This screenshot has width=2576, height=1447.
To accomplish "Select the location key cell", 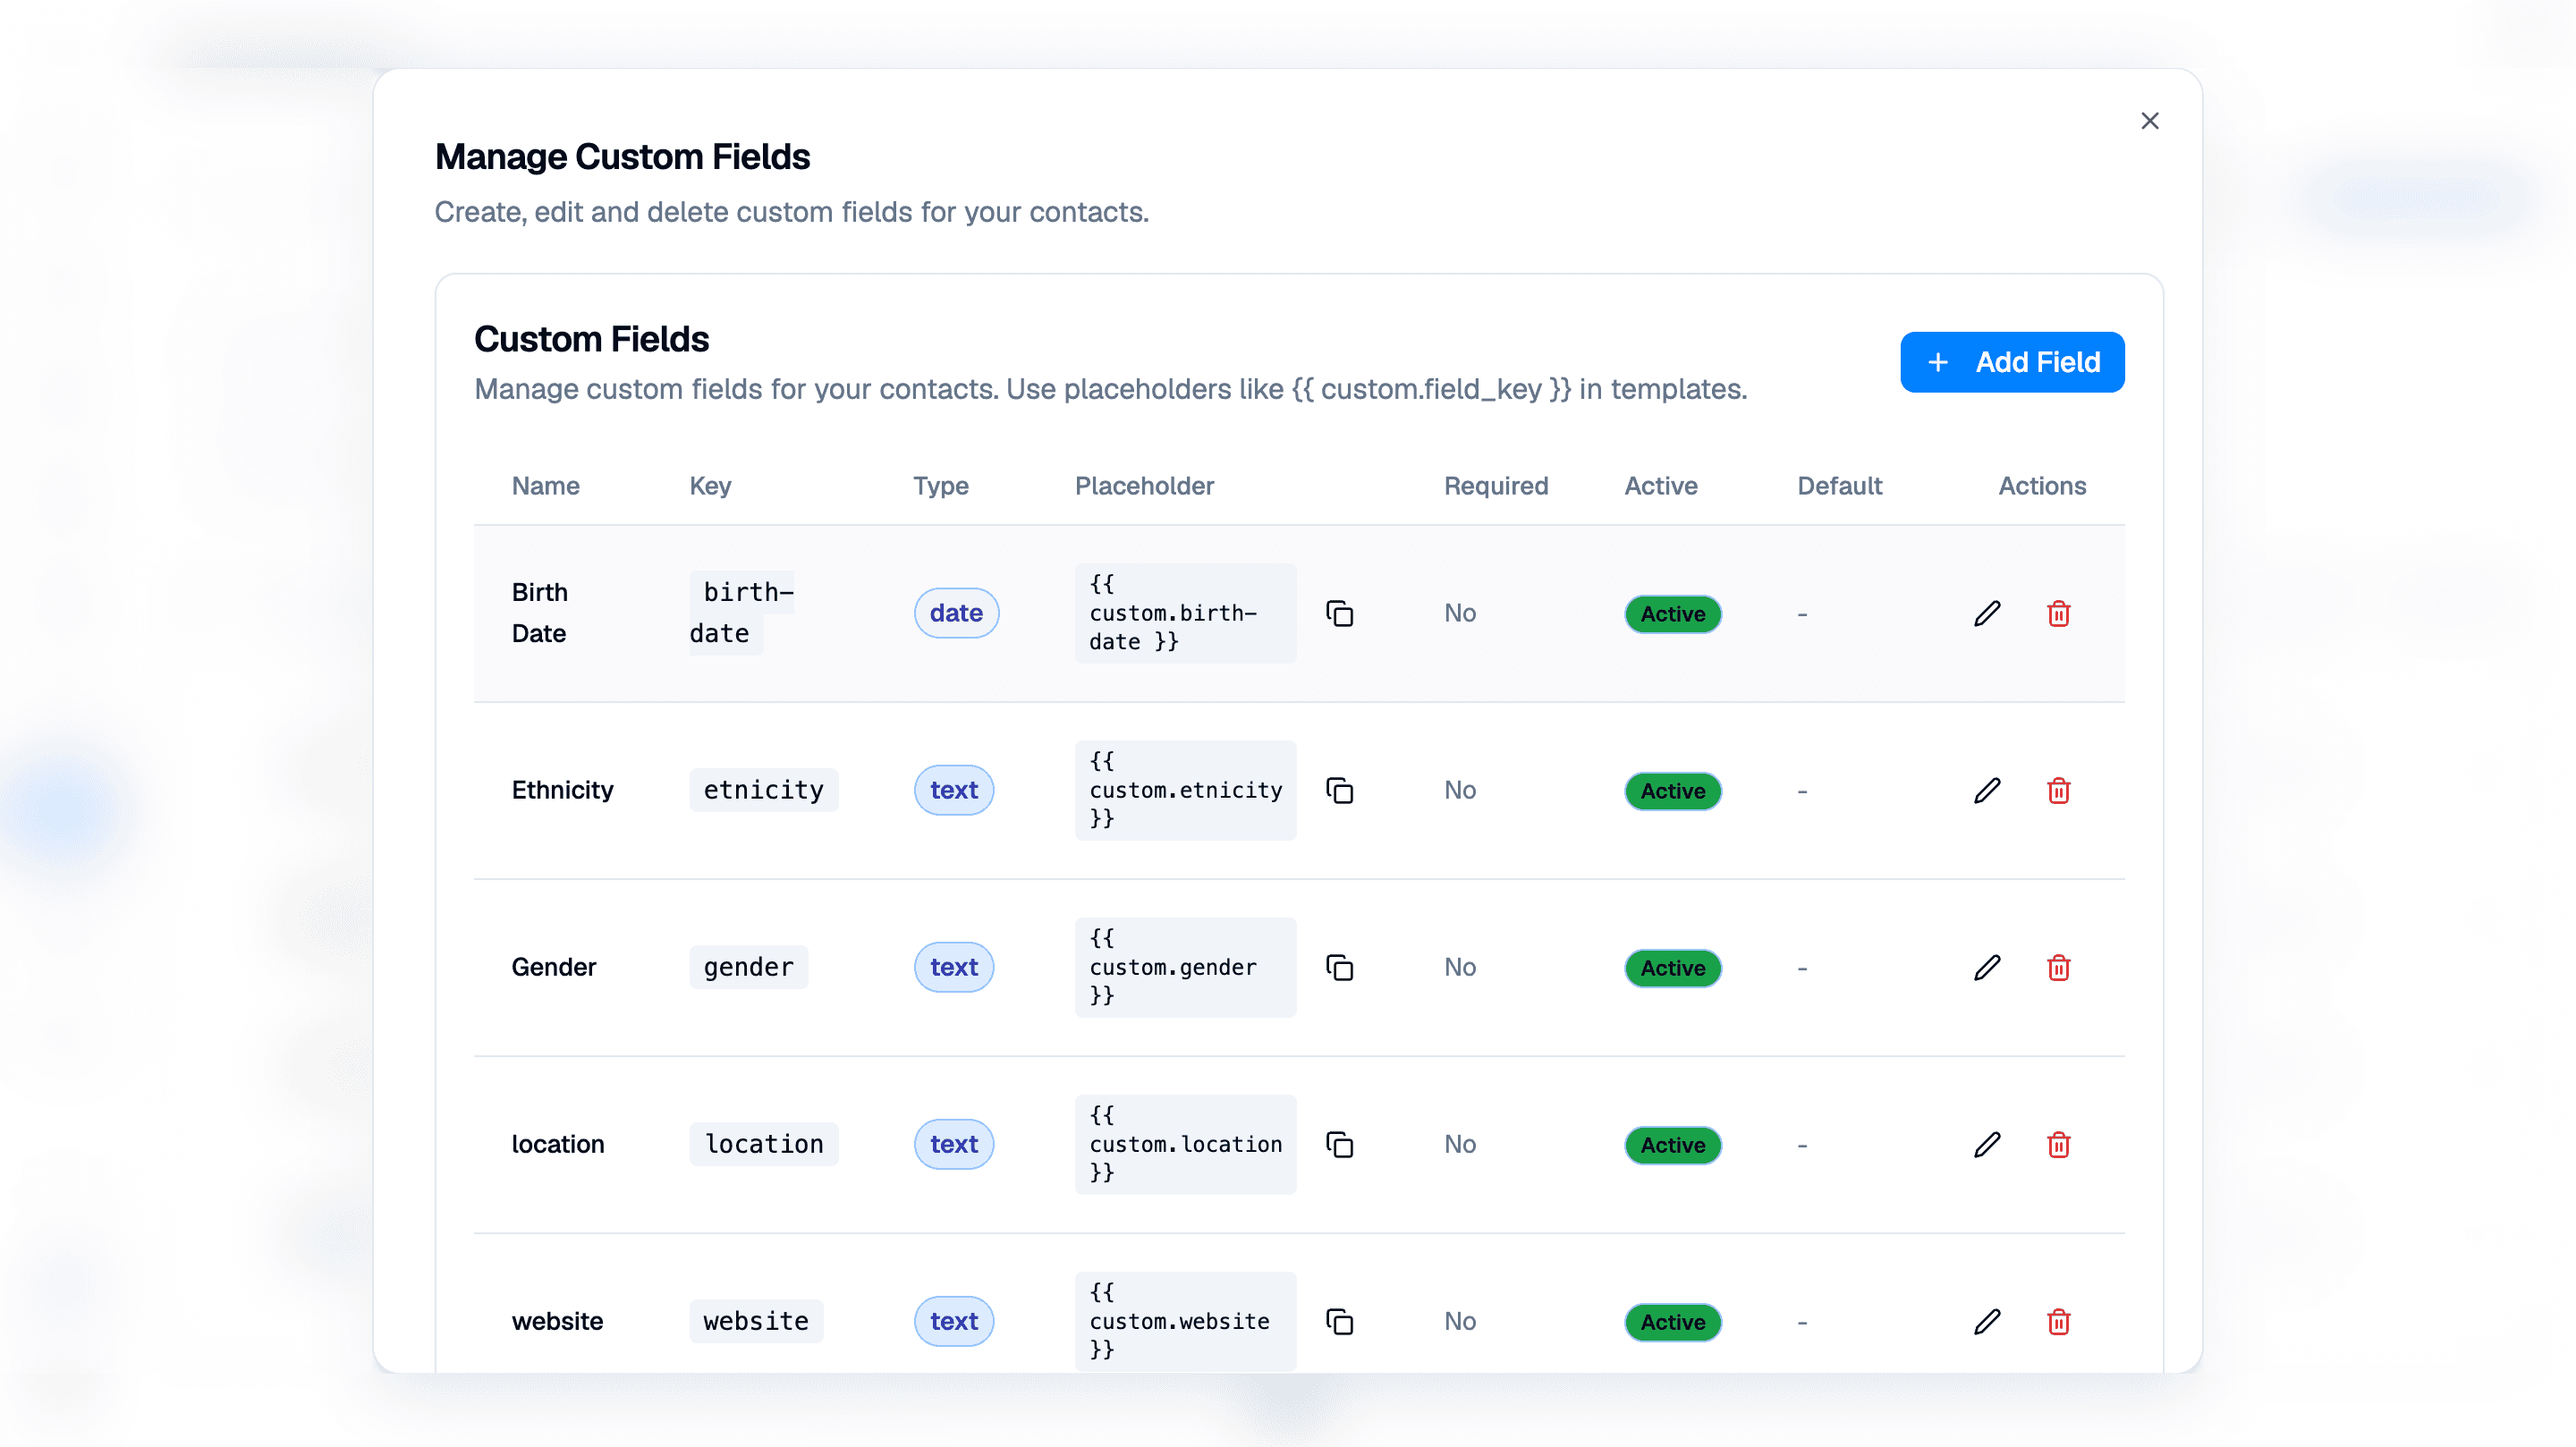I will pos(763,1144).
